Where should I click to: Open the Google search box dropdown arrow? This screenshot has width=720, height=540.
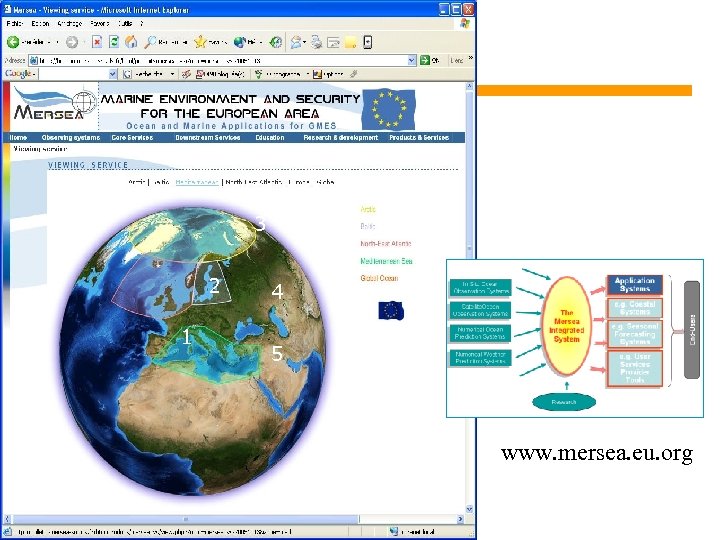click(x=113, y=74)
